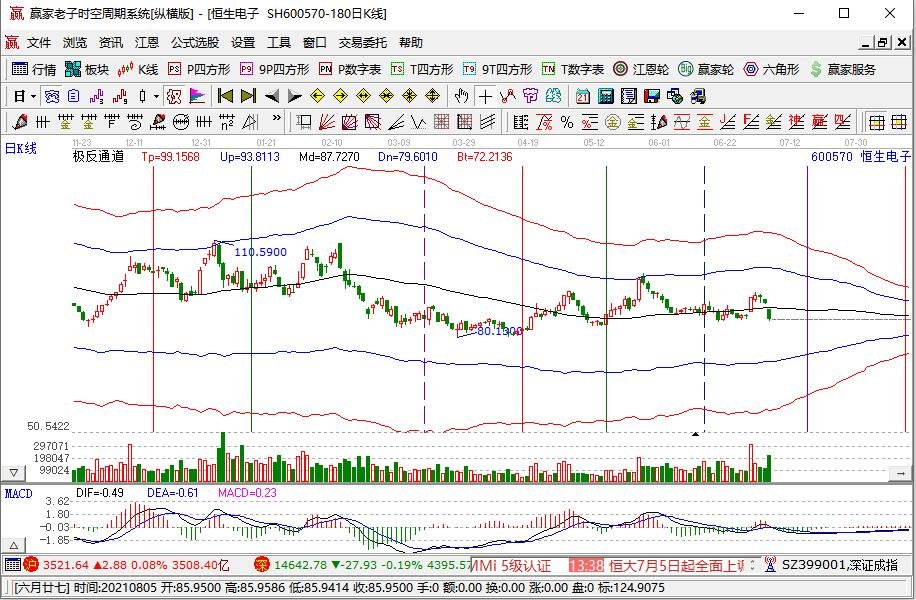Select the 赢 angle-lines tool
This screenshot has width=916, height=600.
[820, 122]
